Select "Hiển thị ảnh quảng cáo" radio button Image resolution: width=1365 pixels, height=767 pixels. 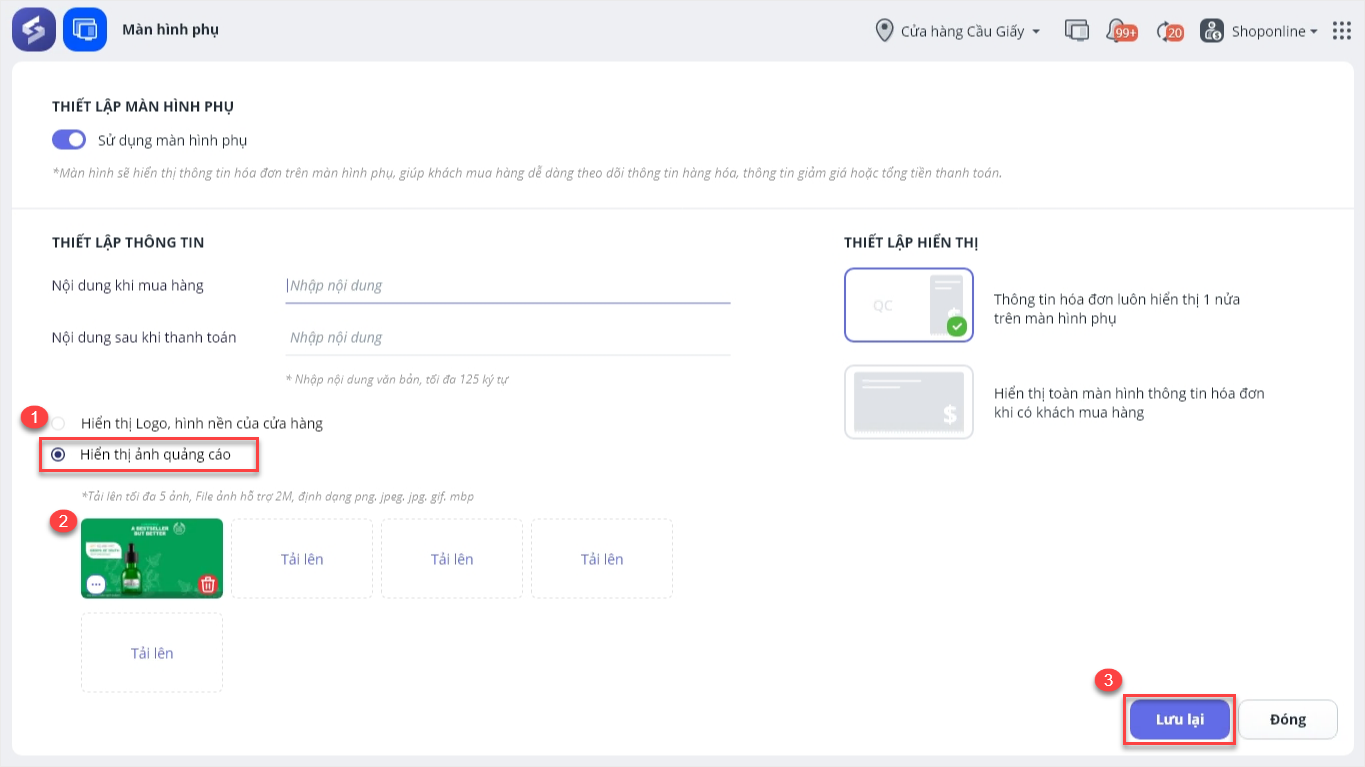[x=59, y=455]
